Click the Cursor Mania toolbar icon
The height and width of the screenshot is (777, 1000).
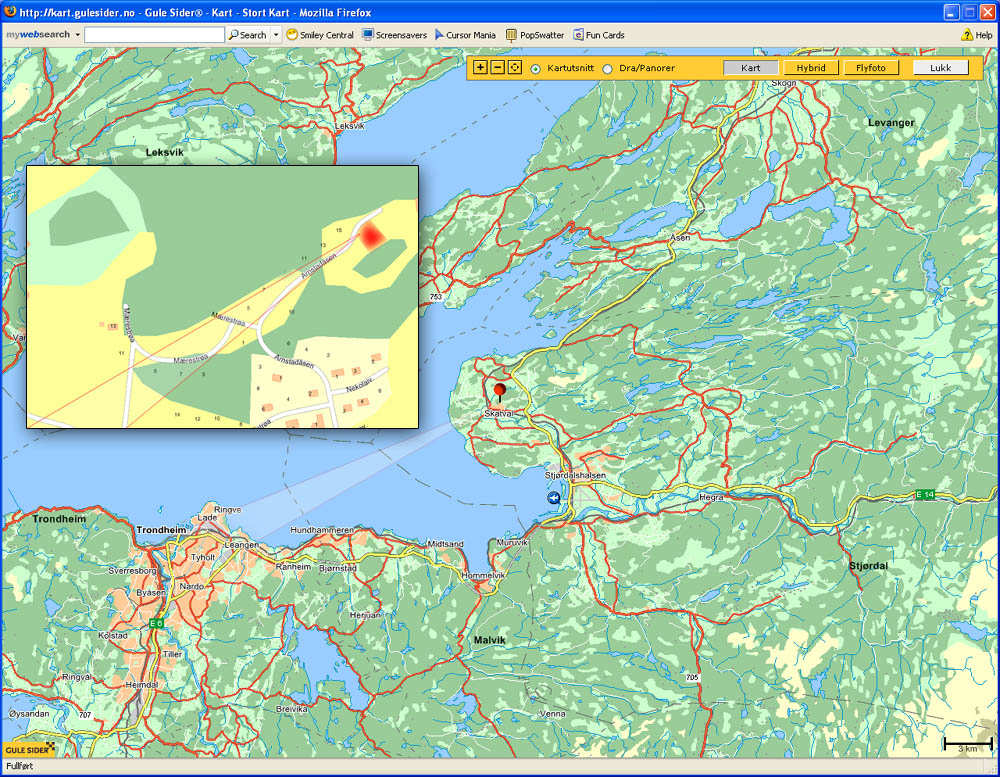[465, 35]
